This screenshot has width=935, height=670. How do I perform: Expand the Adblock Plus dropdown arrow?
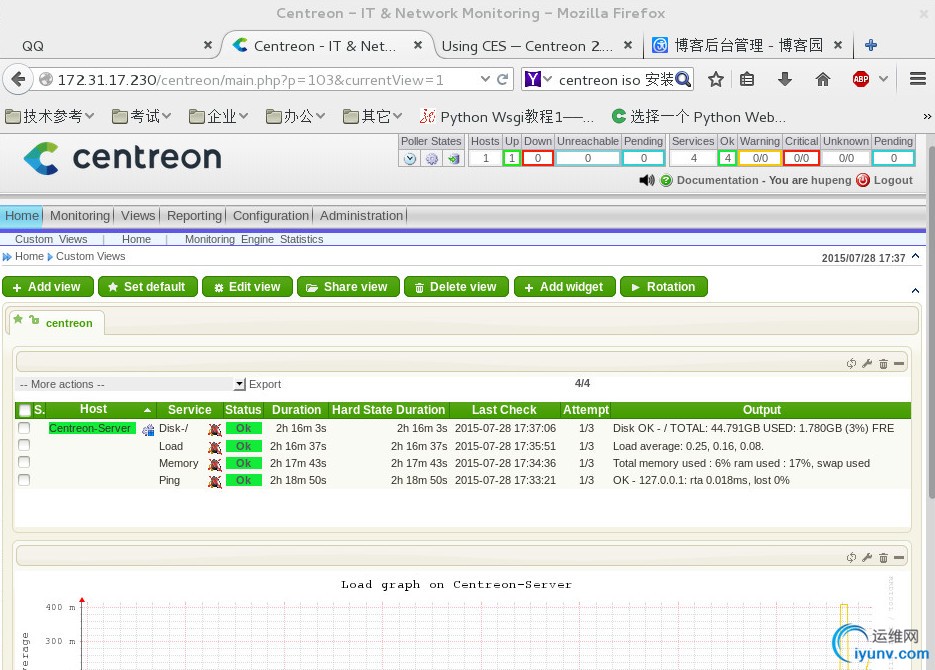(883, 79)
